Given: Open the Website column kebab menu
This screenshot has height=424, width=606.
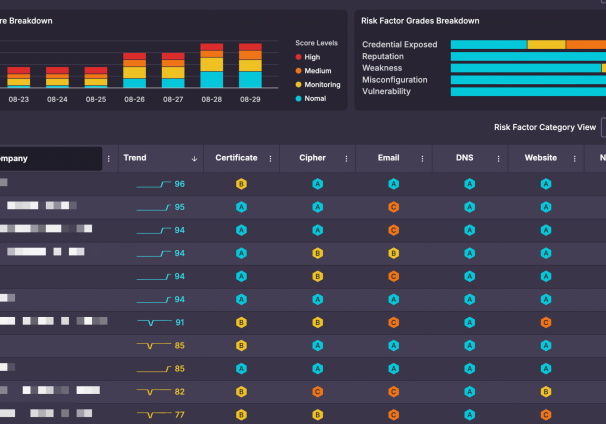Looking at the screenshot, I should 575,159.
